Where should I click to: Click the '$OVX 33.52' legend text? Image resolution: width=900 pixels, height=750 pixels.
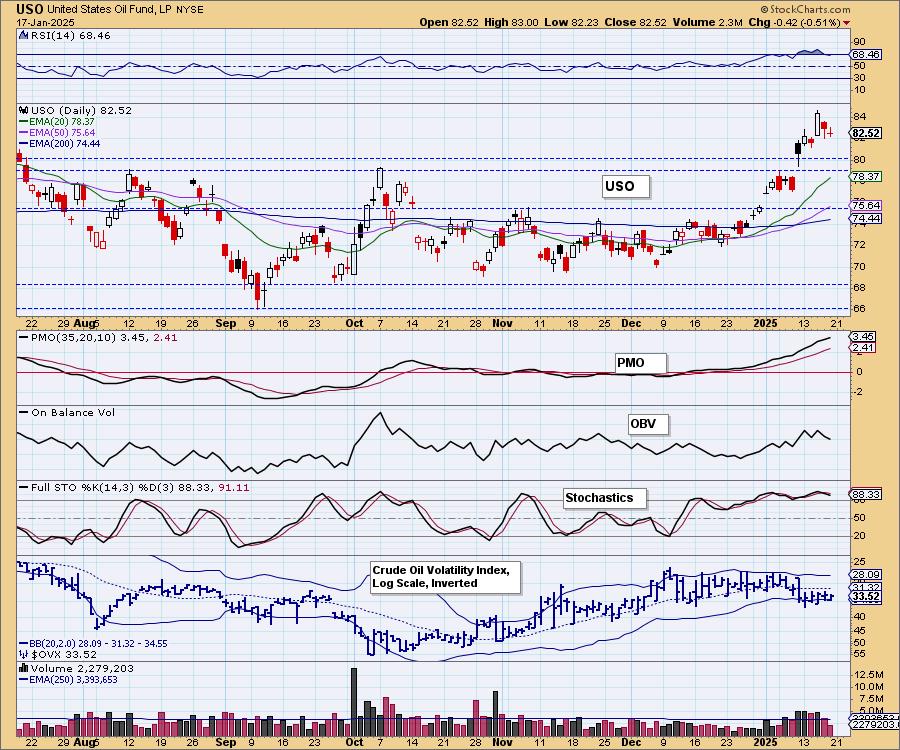click(64, 655)
